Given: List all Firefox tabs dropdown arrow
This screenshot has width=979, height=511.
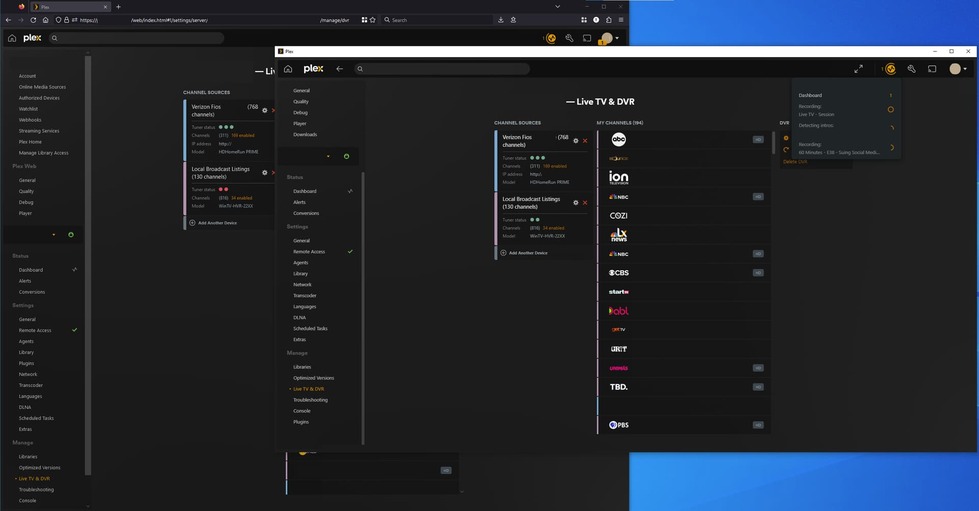Looking at the screenshot, I should tap(558, 6).
